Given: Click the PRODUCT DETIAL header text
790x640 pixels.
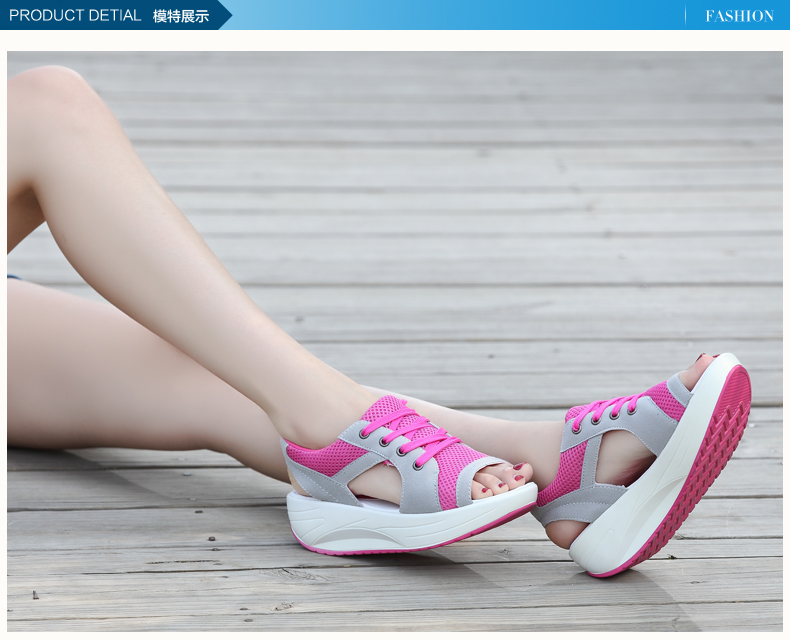Looking at the screenshot, I should (x=75, y=15).
